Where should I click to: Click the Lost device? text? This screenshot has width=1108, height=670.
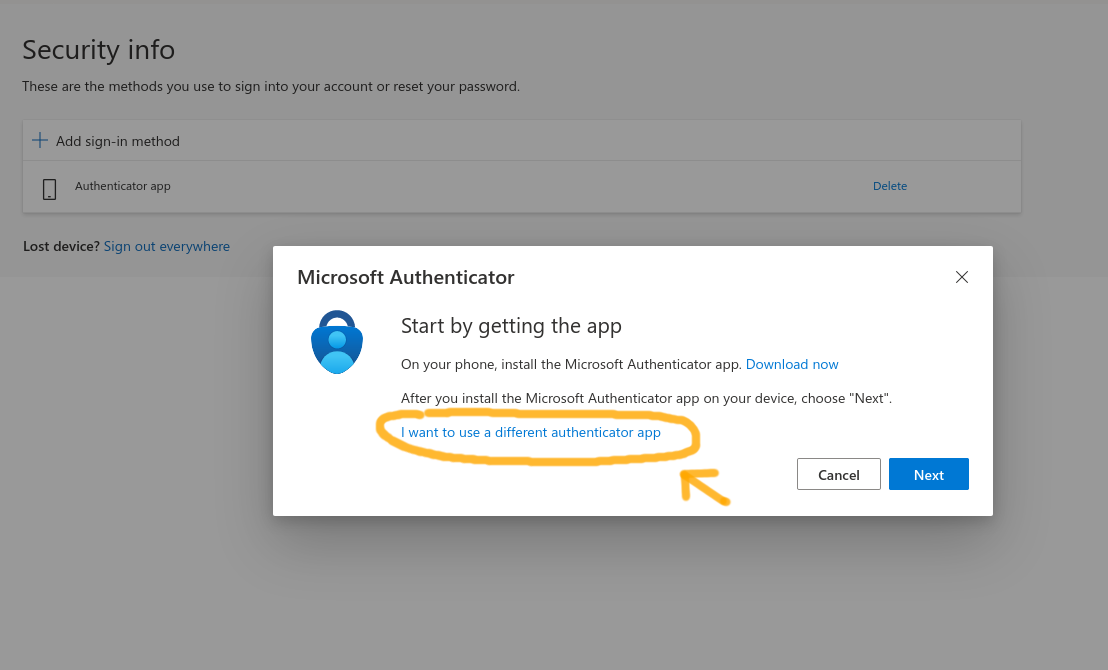click(x=61, y=246)
